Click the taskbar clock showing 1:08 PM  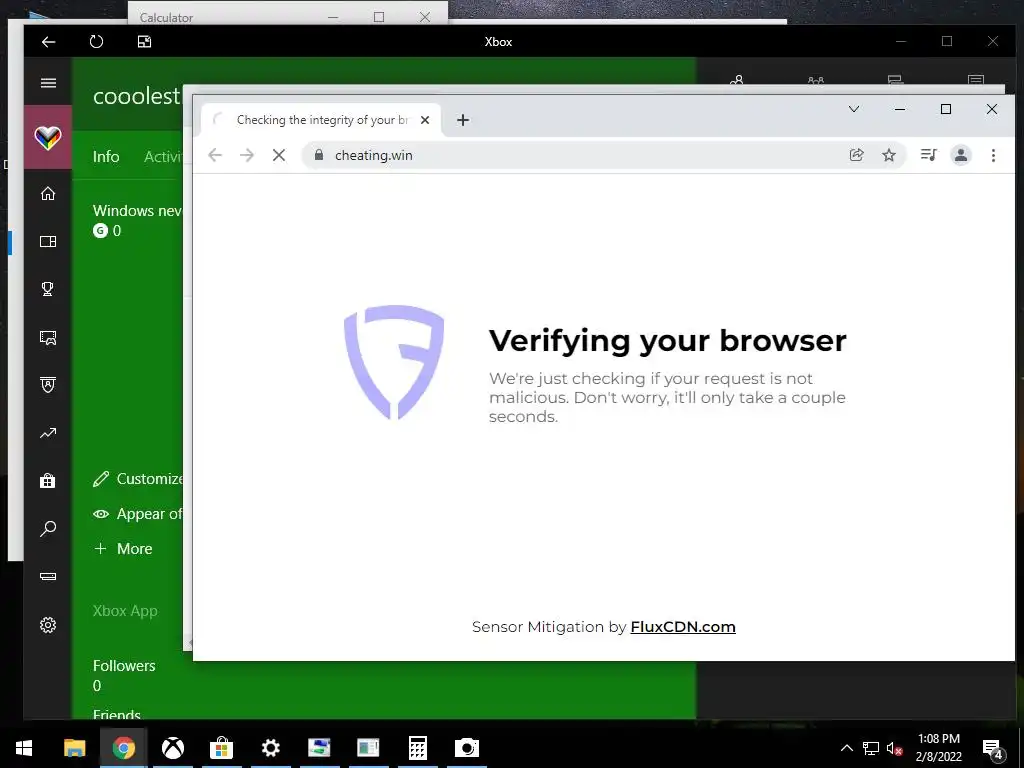pos(938,748)
